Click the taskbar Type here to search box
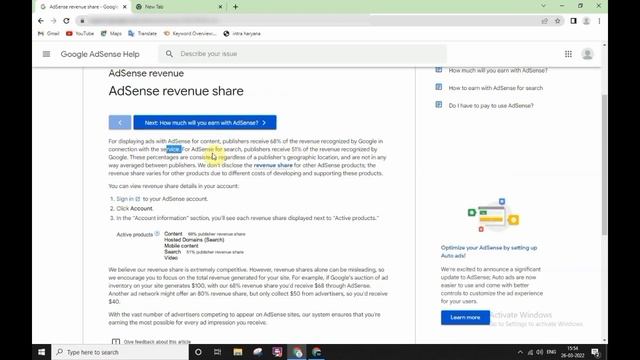Viewport: 640px width, 360px height. tap(120, 352)
